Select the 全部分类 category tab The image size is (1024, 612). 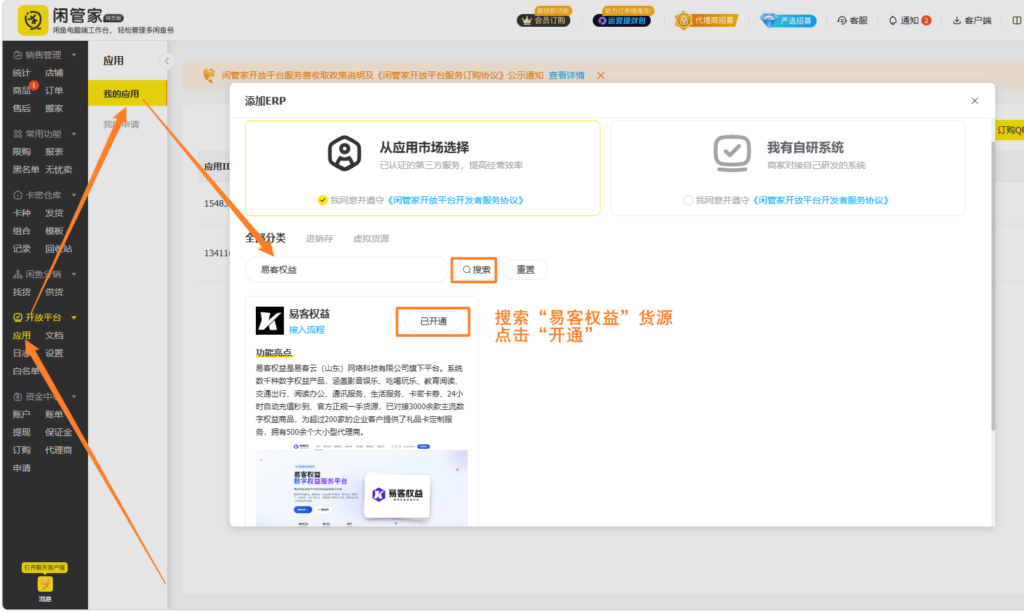tap(265, 238)
